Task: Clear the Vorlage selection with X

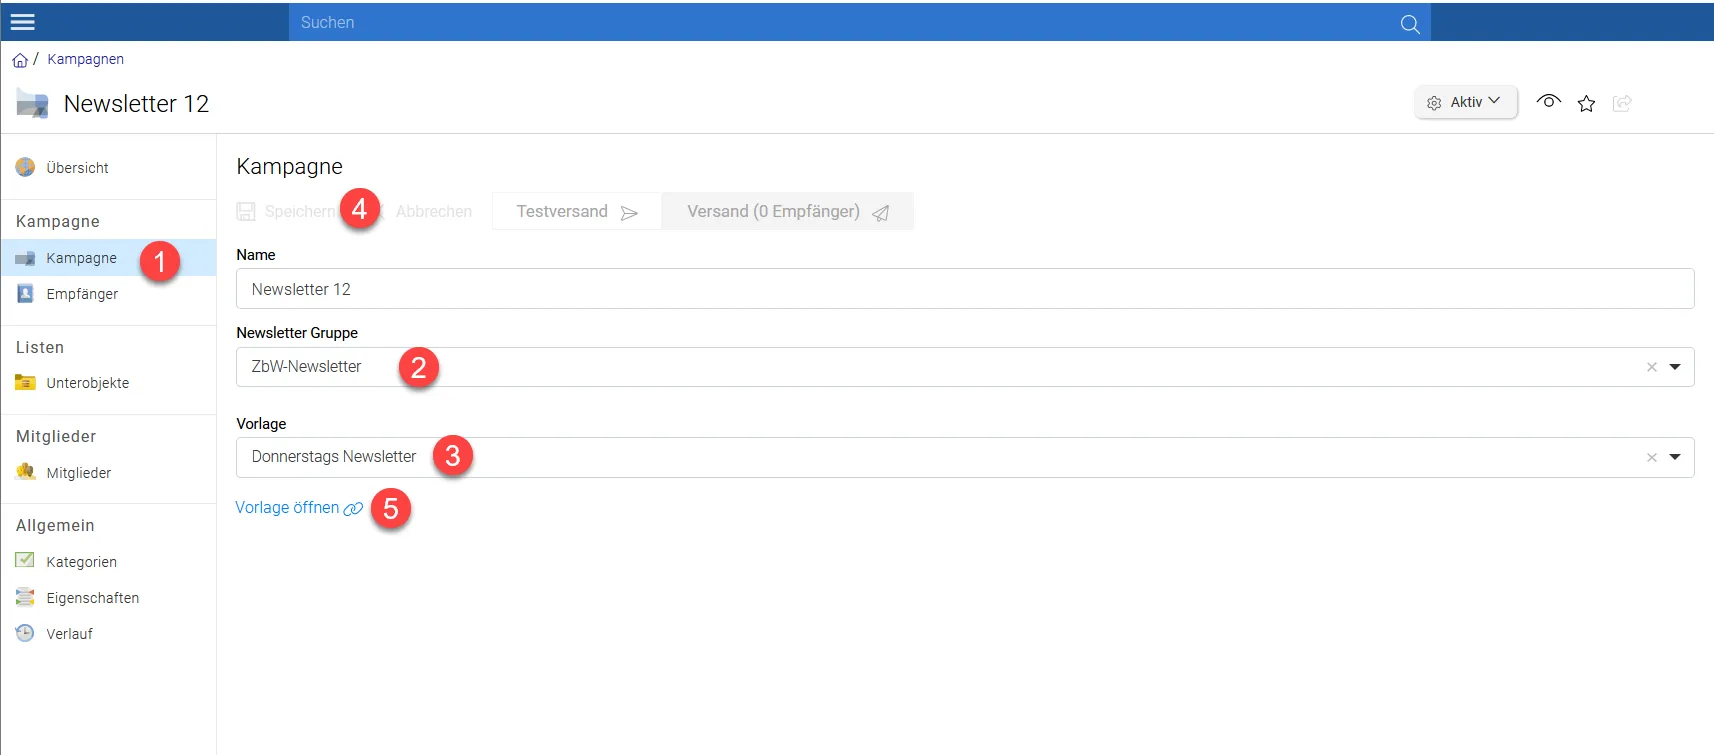Action: [1652, 457]
